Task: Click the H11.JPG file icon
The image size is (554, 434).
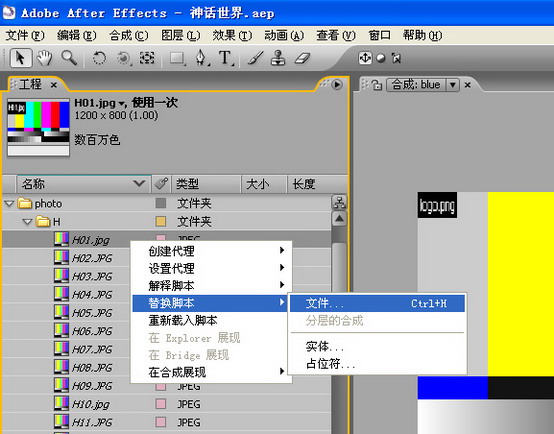Action: pyautogui.click(x=61, y=422)
